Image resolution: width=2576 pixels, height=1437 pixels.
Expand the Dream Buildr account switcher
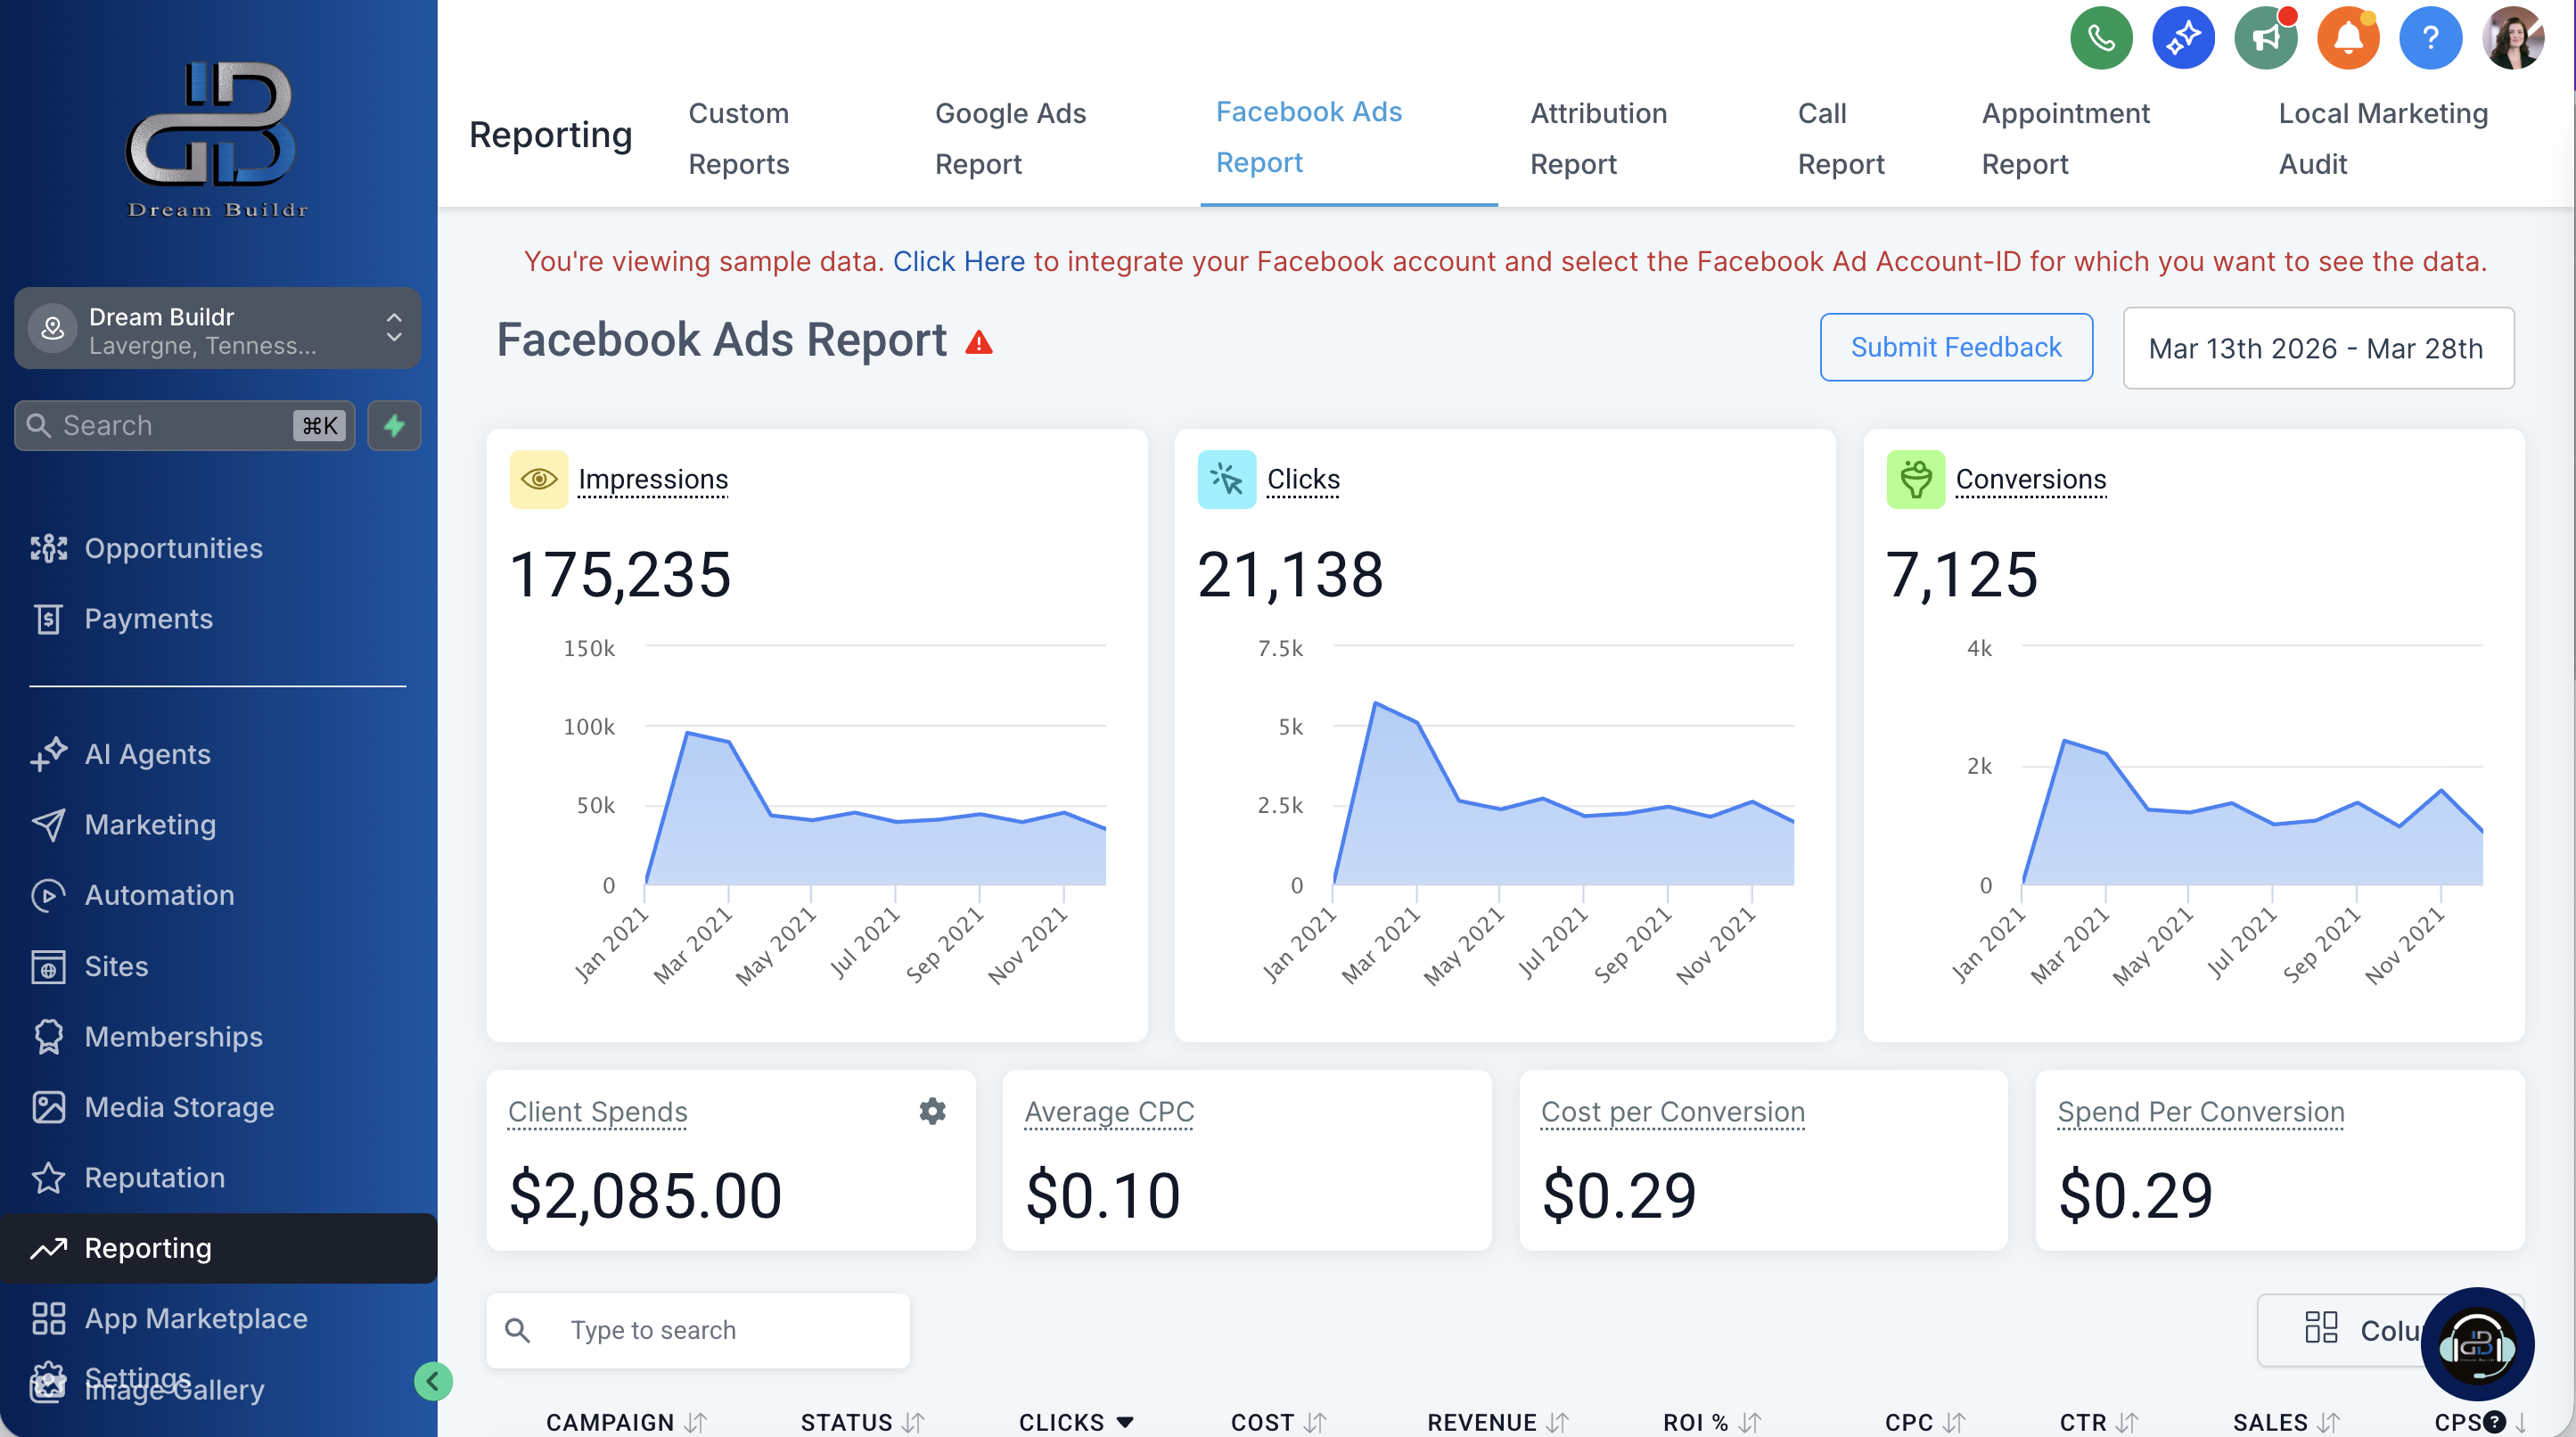coord(217,330)
